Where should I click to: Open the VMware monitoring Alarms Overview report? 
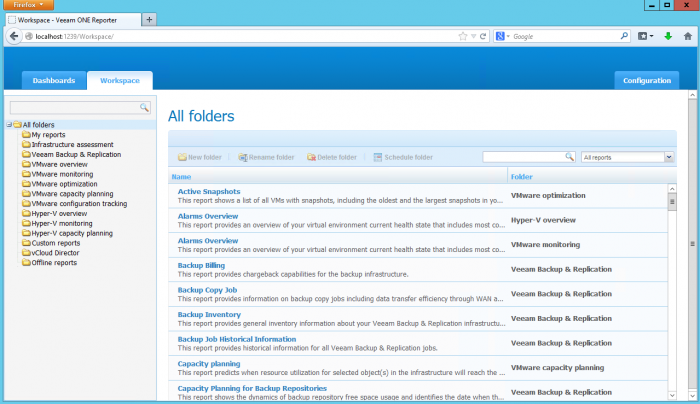point(208,241)
